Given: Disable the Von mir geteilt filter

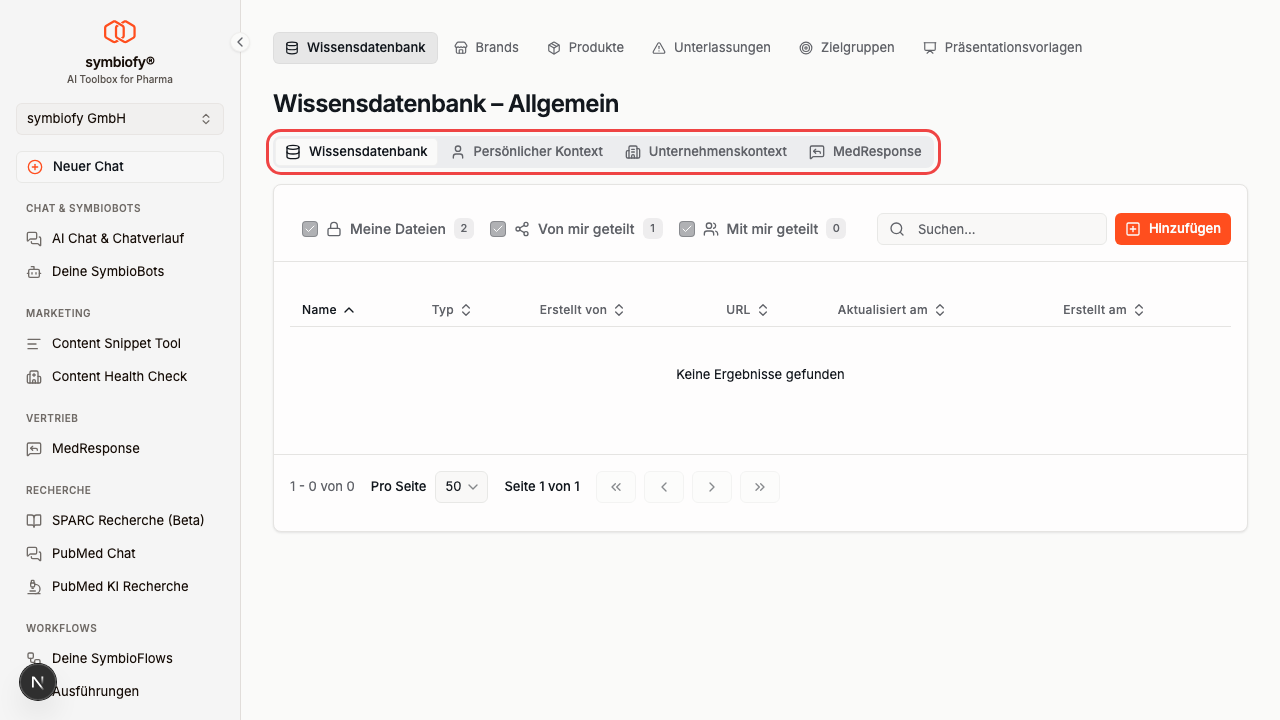Looking at the screenshot, I should point(498,229).
